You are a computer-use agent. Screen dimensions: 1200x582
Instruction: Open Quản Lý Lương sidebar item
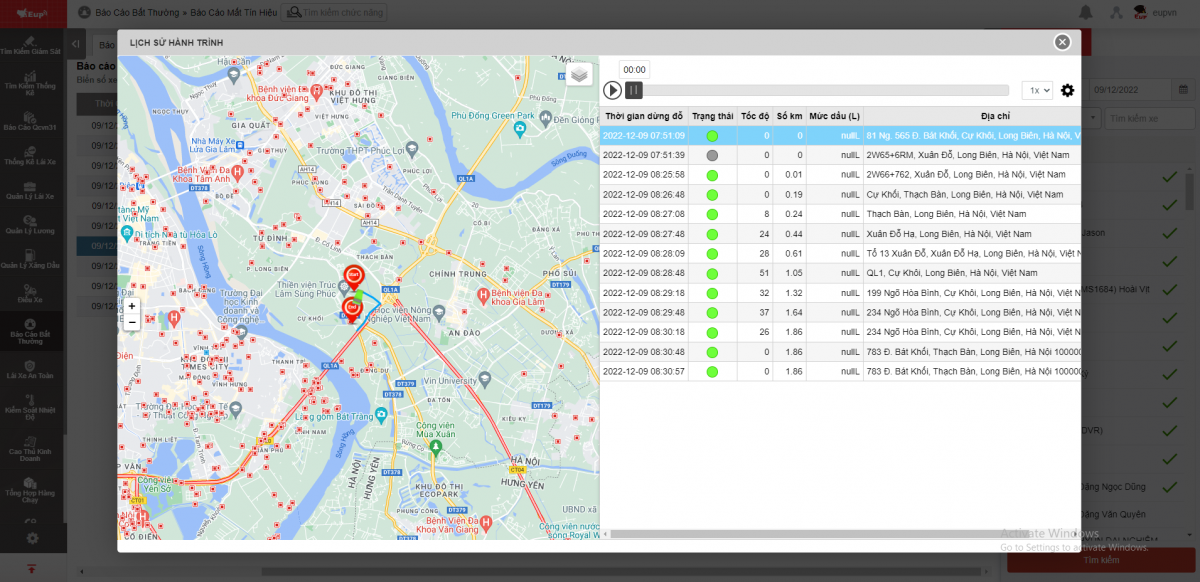coord(33,224)
